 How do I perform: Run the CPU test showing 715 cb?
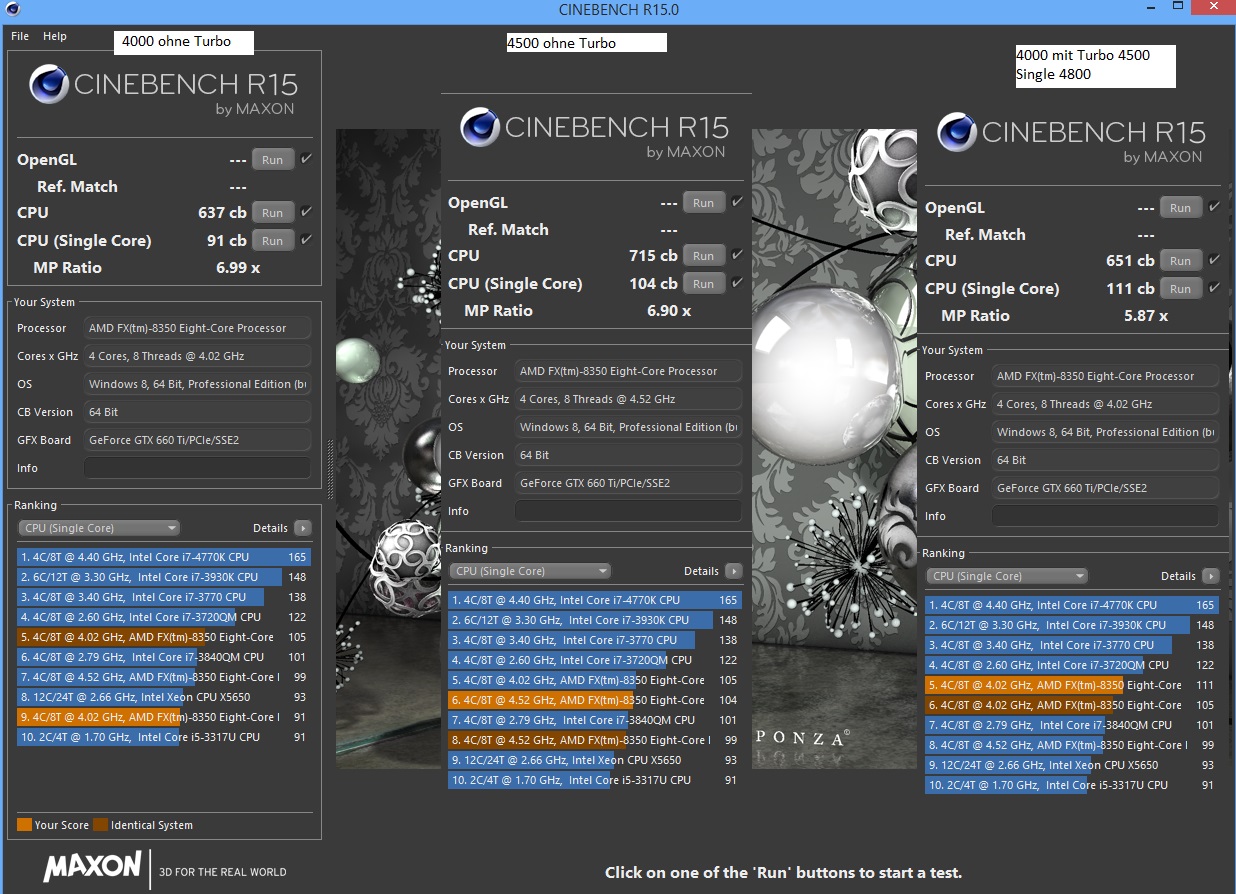tap(704, 256)
